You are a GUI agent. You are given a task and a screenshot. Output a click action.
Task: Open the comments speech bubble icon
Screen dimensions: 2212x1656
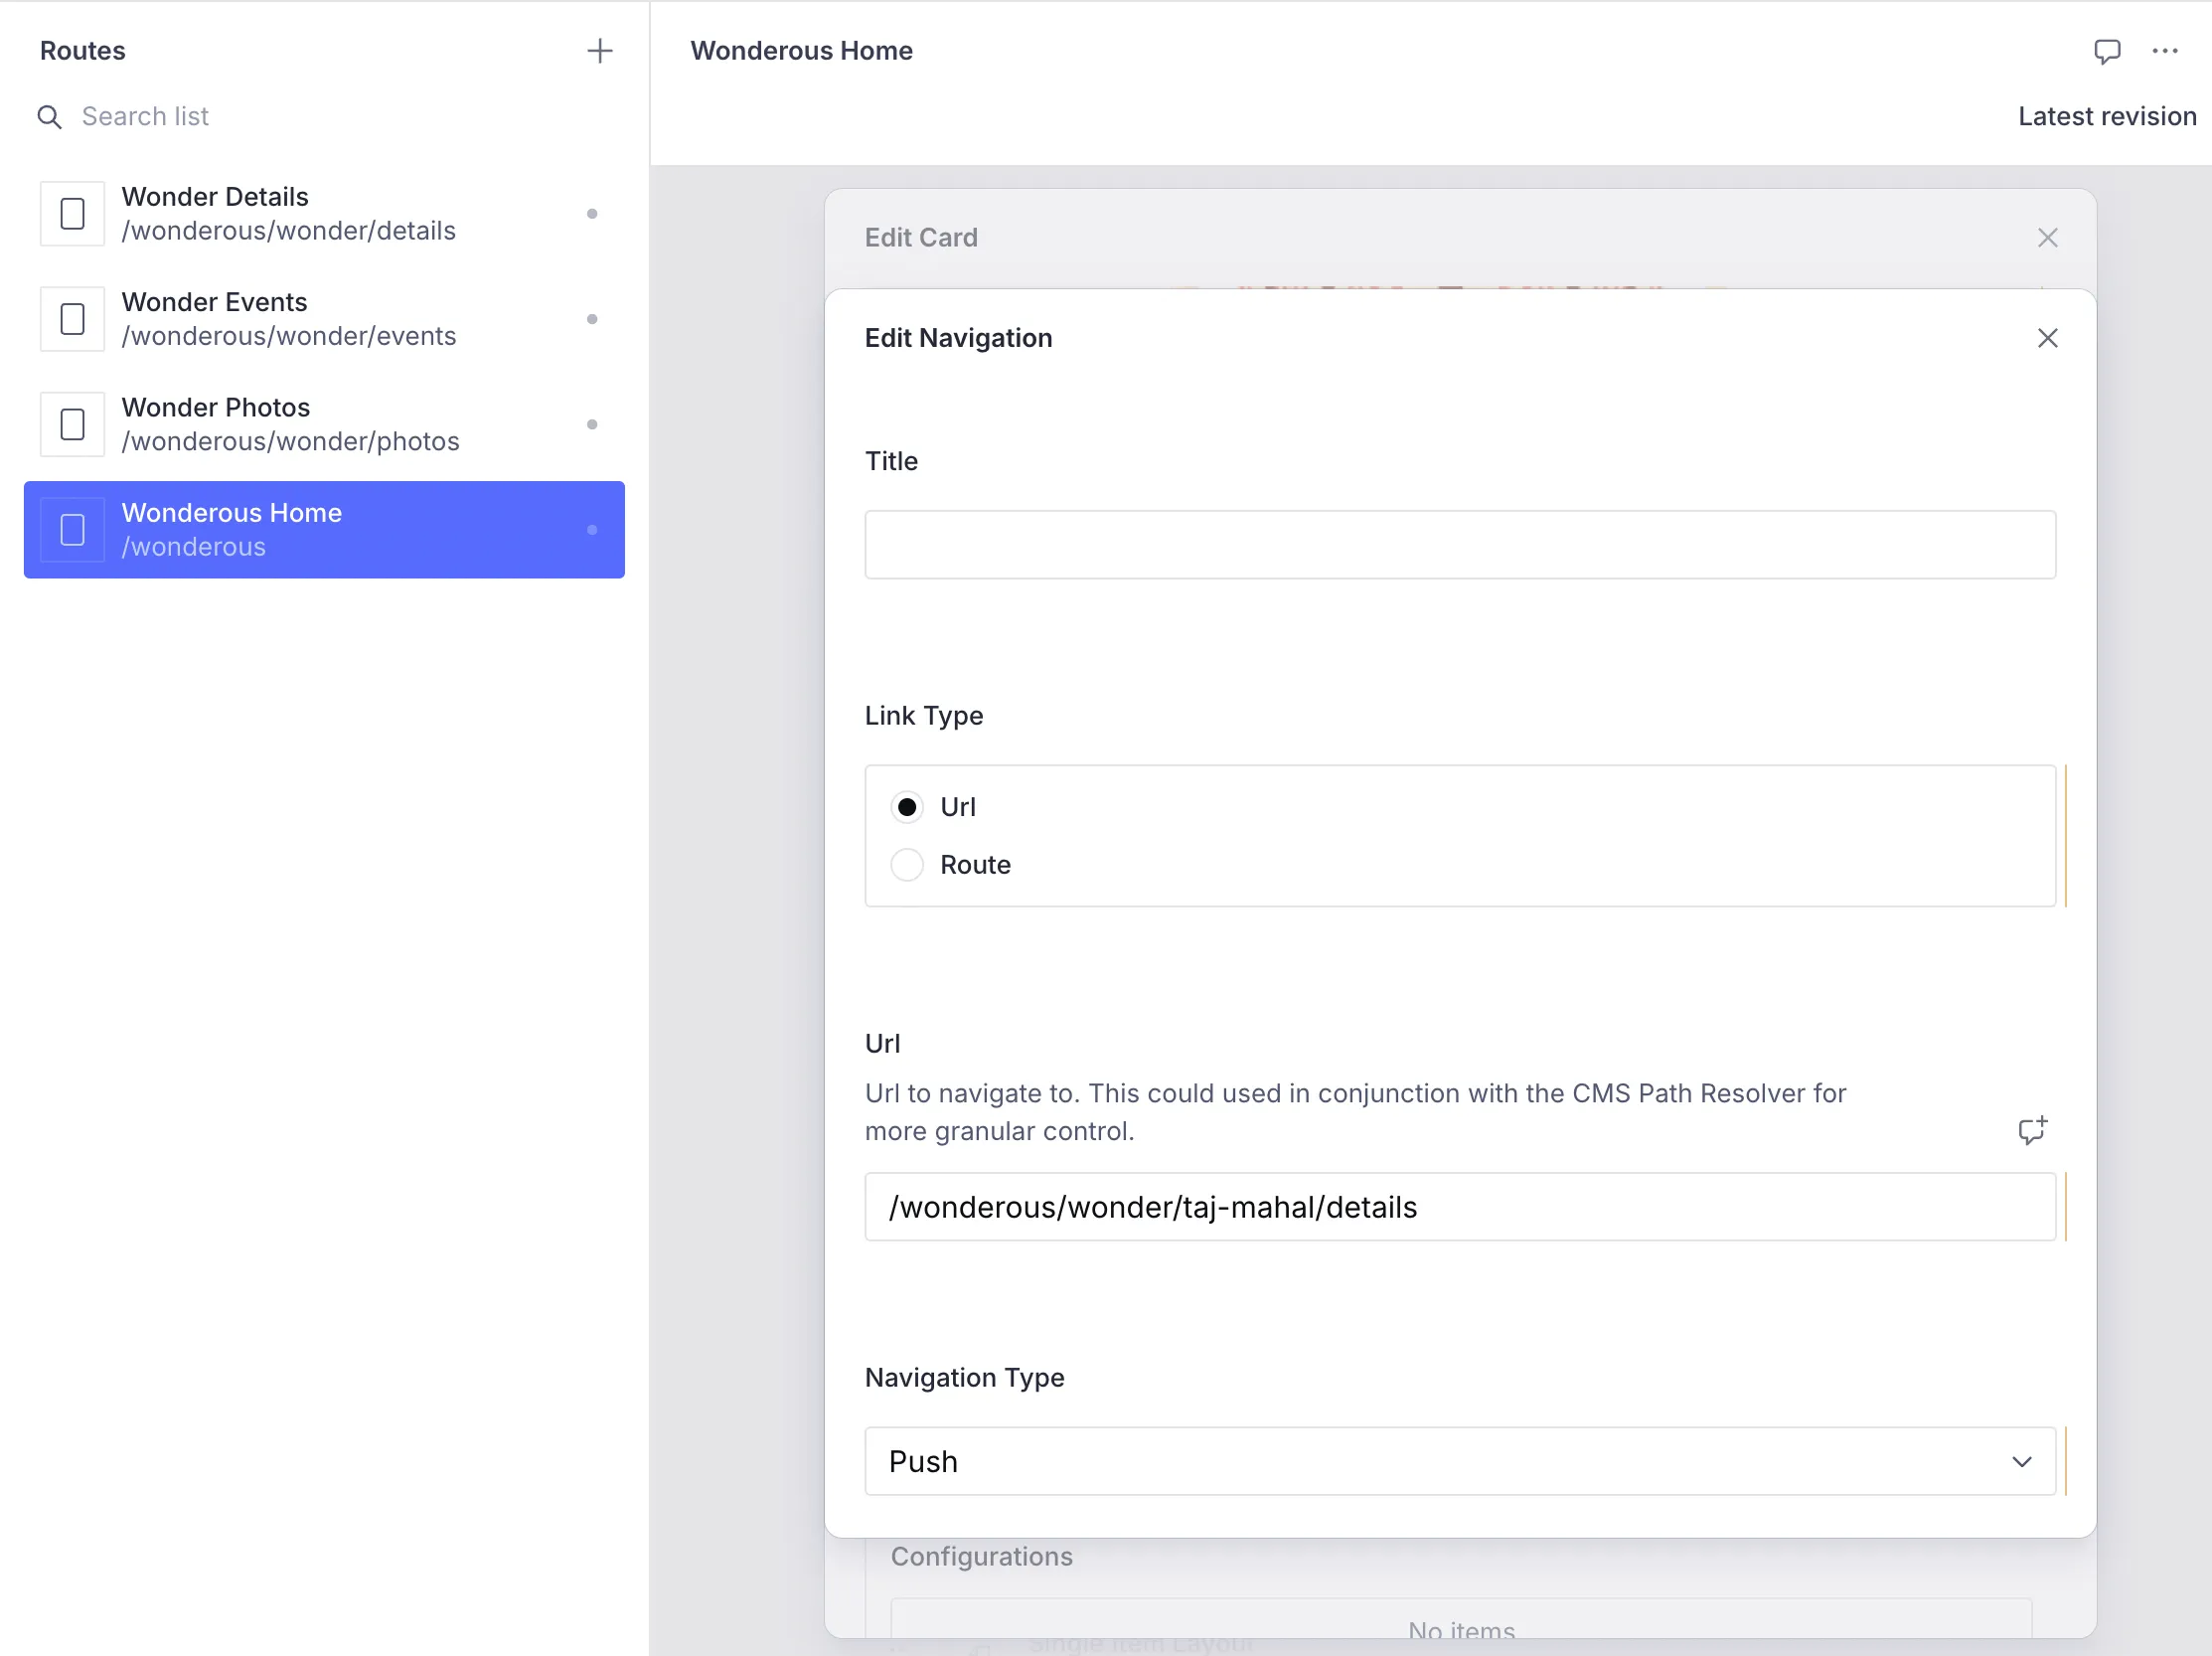(2107, 51)
